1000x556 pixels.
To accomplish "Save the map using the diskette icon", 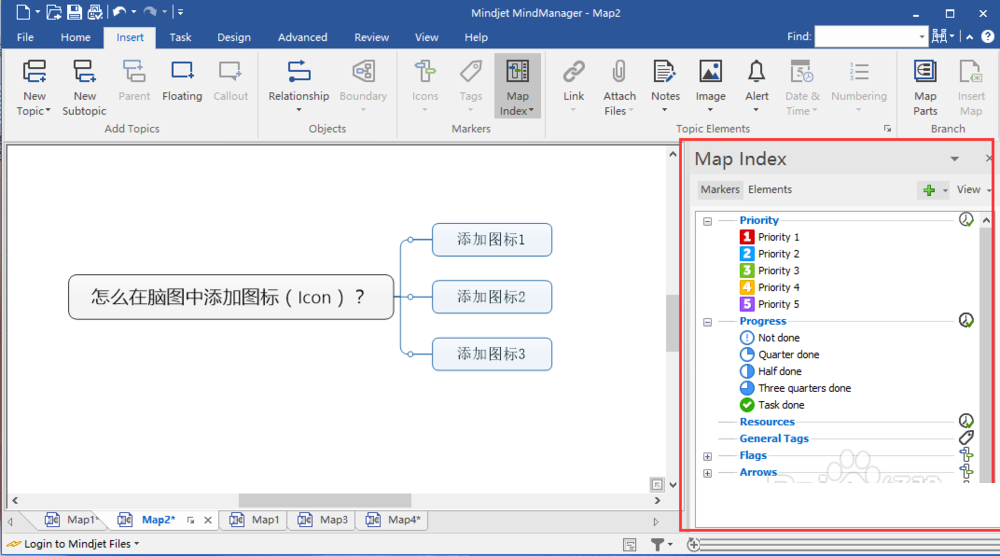I will point(75,11).
